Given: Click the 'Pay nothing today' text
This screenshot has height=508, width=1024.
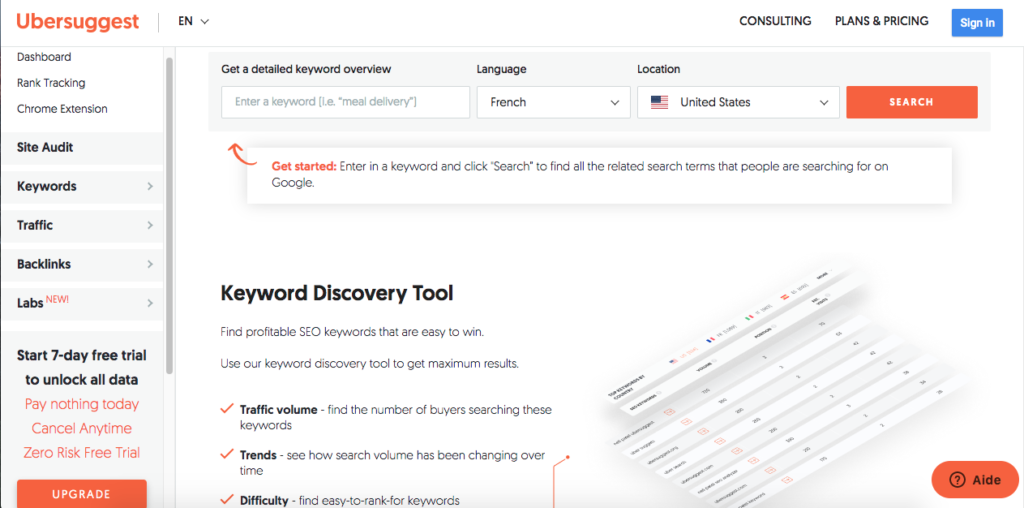Looking at the screenshot, I should [82, 404].
